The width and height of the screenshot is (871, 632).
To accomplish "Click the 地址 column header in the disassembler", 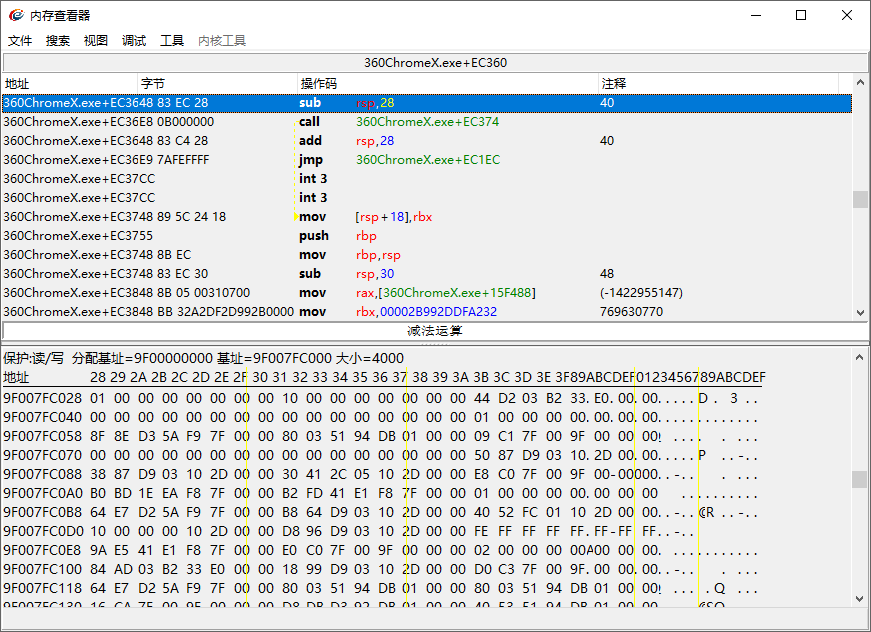I will (70, 84).
